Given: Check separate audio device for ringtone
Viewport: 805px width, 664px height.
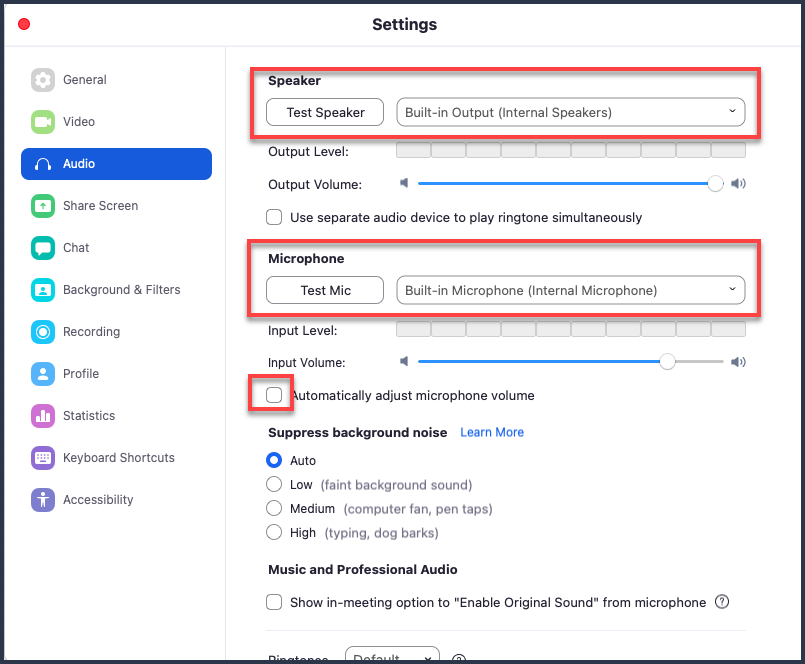Looking at the screenshot, I should pyautogui.click(x=274, y=217).
